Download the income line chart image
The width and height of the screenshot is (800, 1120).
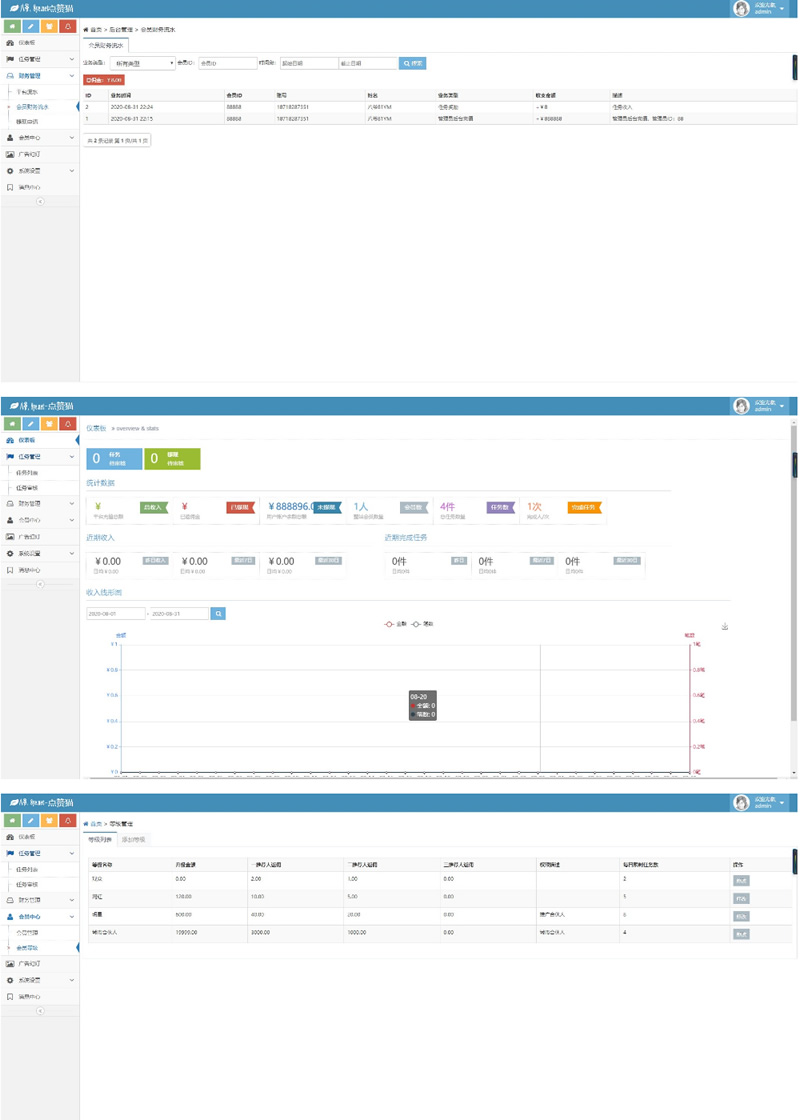click(x=725, y=627)
